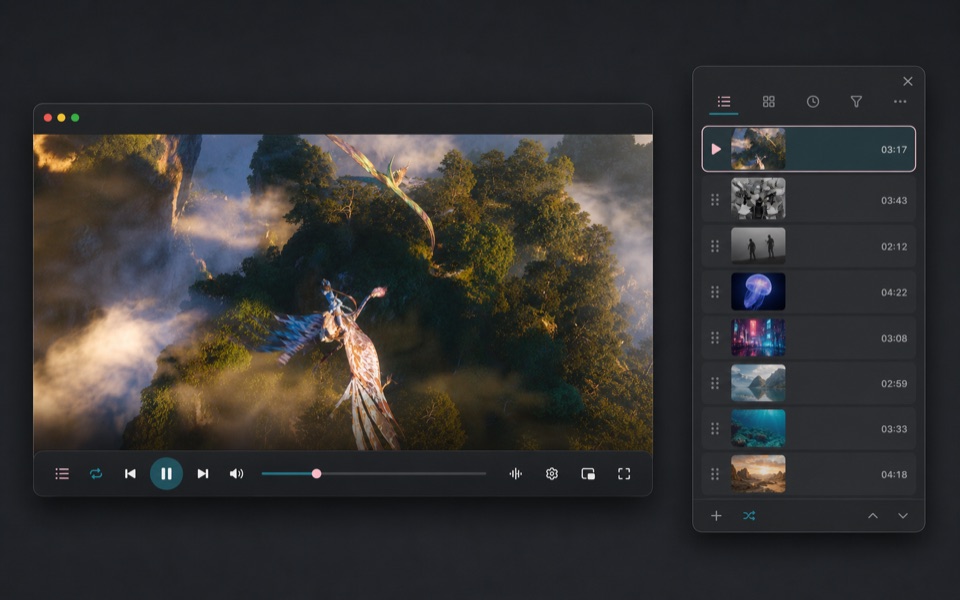Click the drag handle of the 03:43 item
This screenshot has width=960, height=600.
tap(714, 200)
